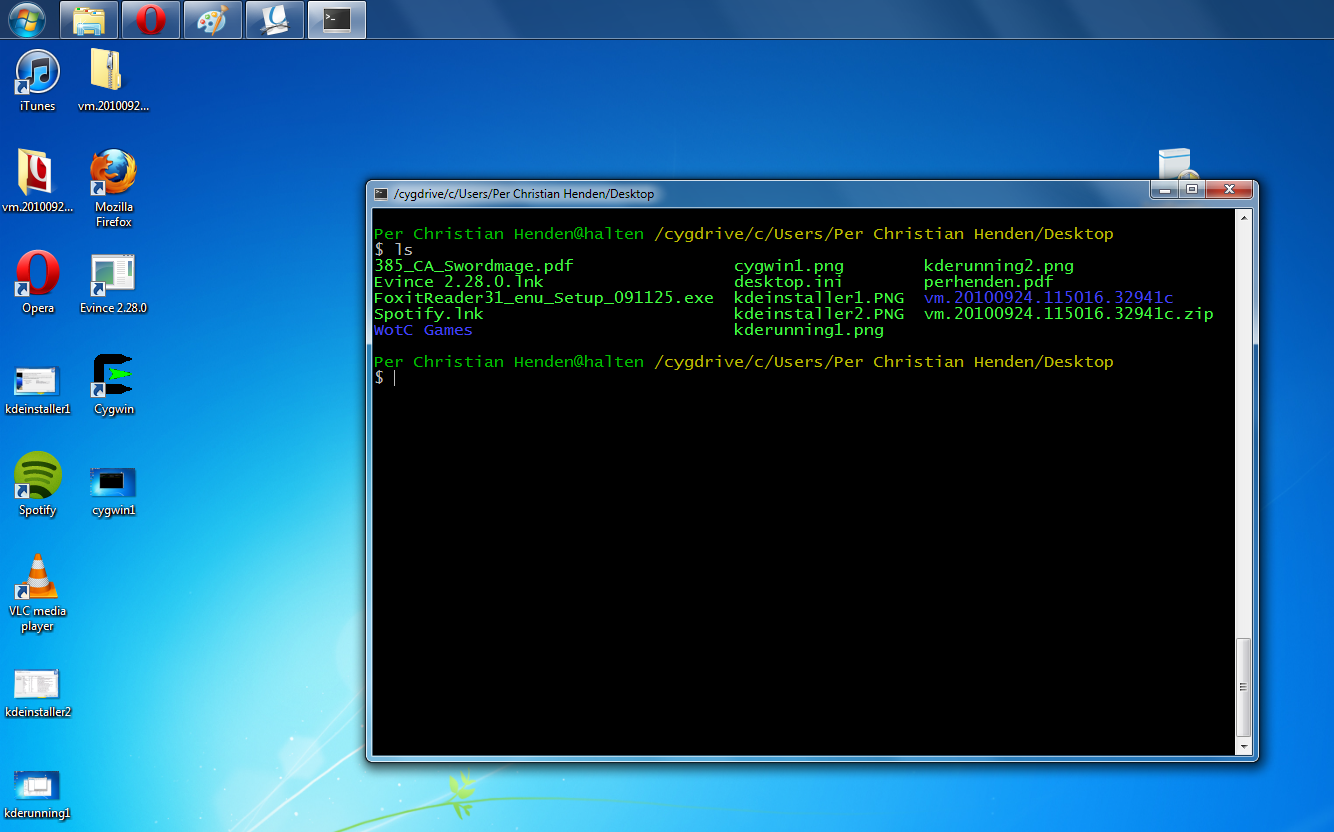Open the Evince document viewer taskbar icon
1334x832 pixels.
pos(274,19)
